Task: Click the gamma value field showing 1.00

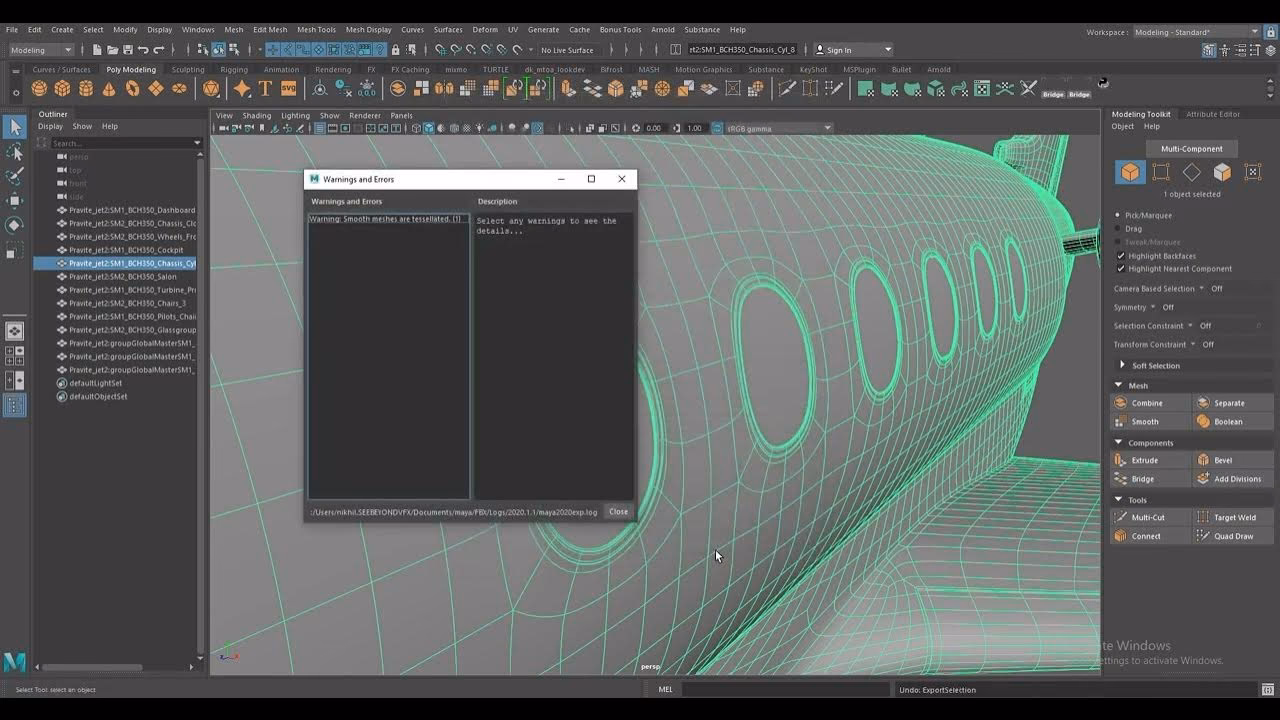Action: [695, 128]
